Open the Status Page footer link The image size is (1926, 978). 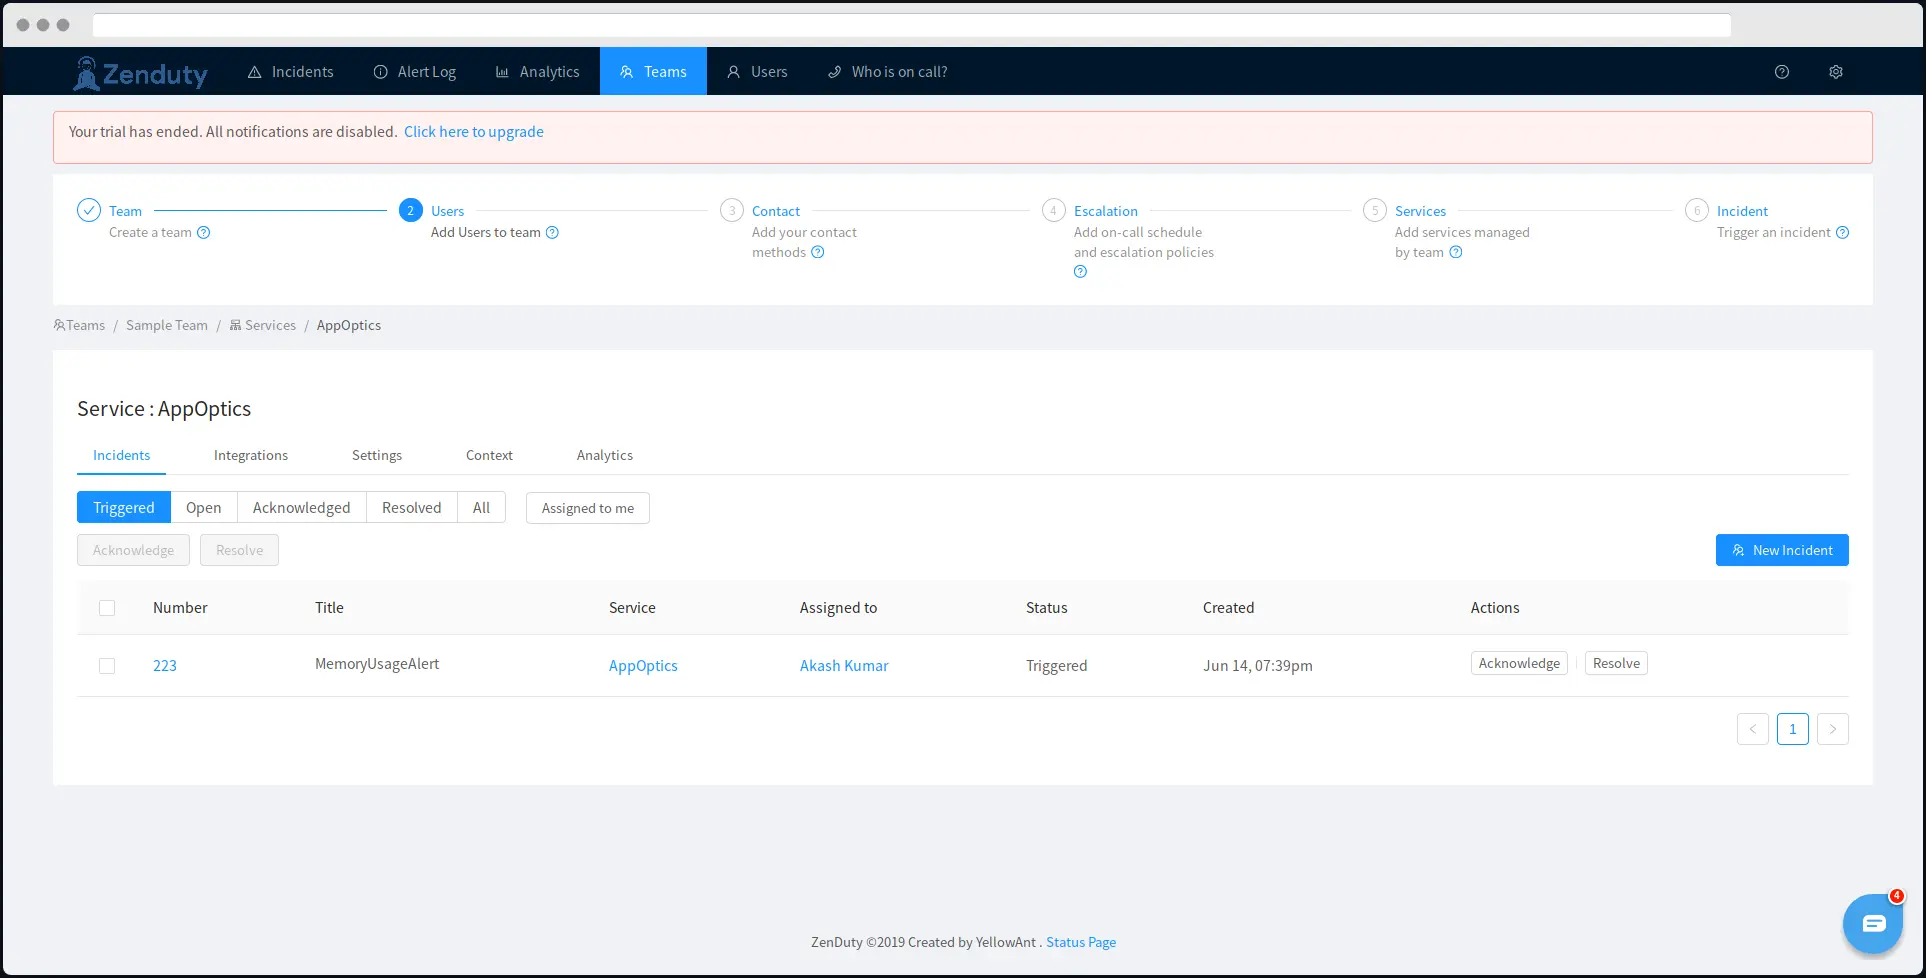point(1081,942)
